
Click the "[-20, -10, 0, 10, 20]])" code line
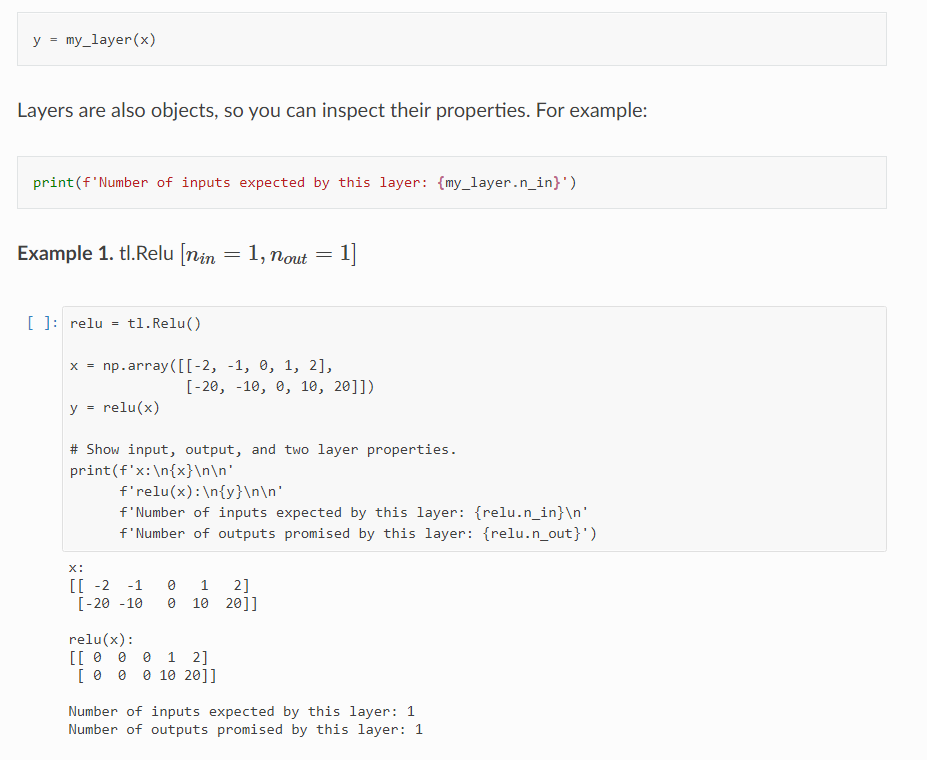tap(280, 387)
